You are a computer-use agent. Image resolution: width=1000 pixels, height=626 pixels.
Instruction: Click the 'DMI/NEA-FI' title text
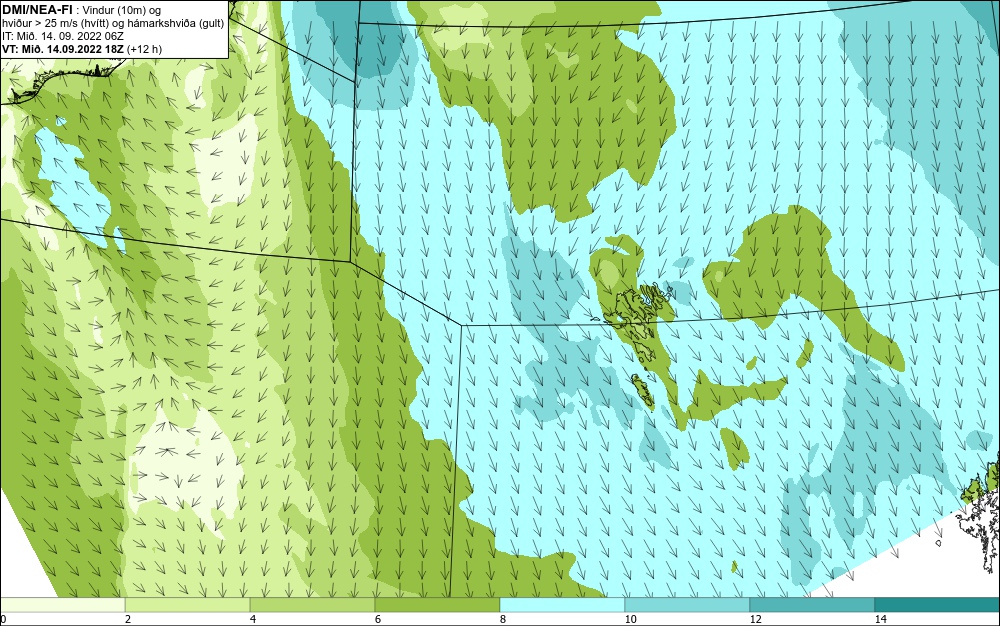[x=37, y=10]
